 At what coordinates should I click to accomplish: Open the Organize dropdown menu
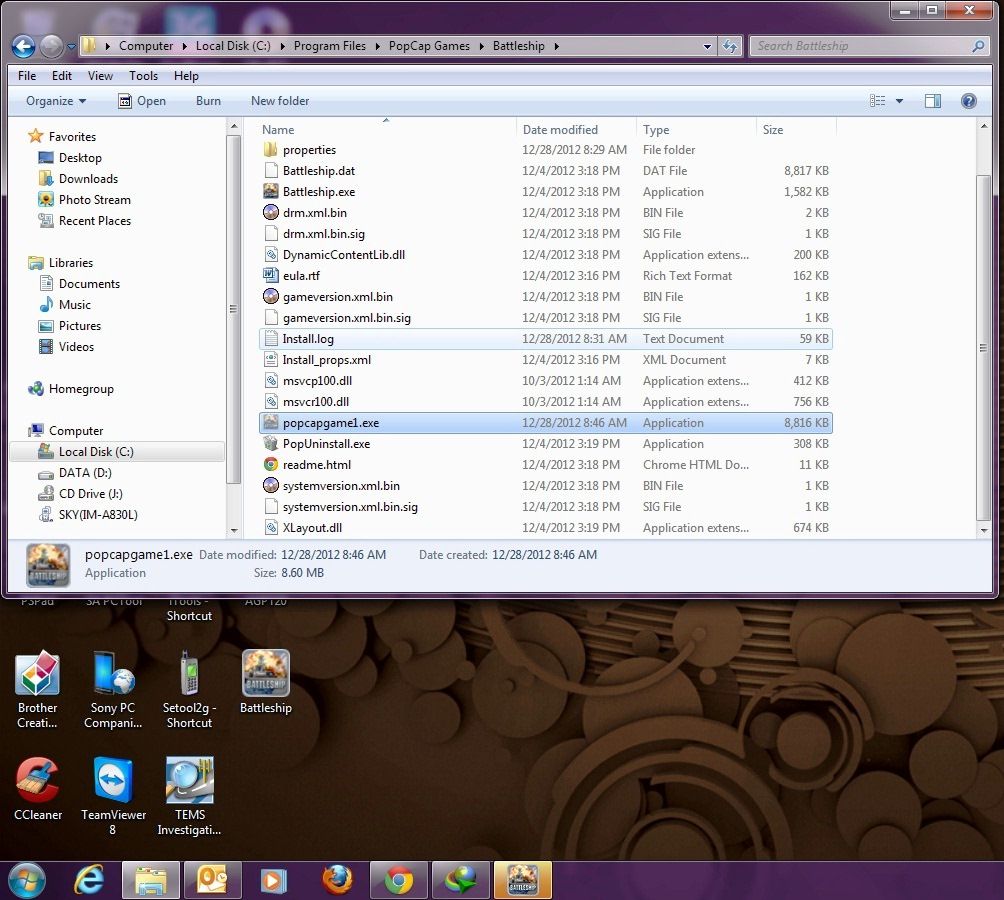pos(56,100)
